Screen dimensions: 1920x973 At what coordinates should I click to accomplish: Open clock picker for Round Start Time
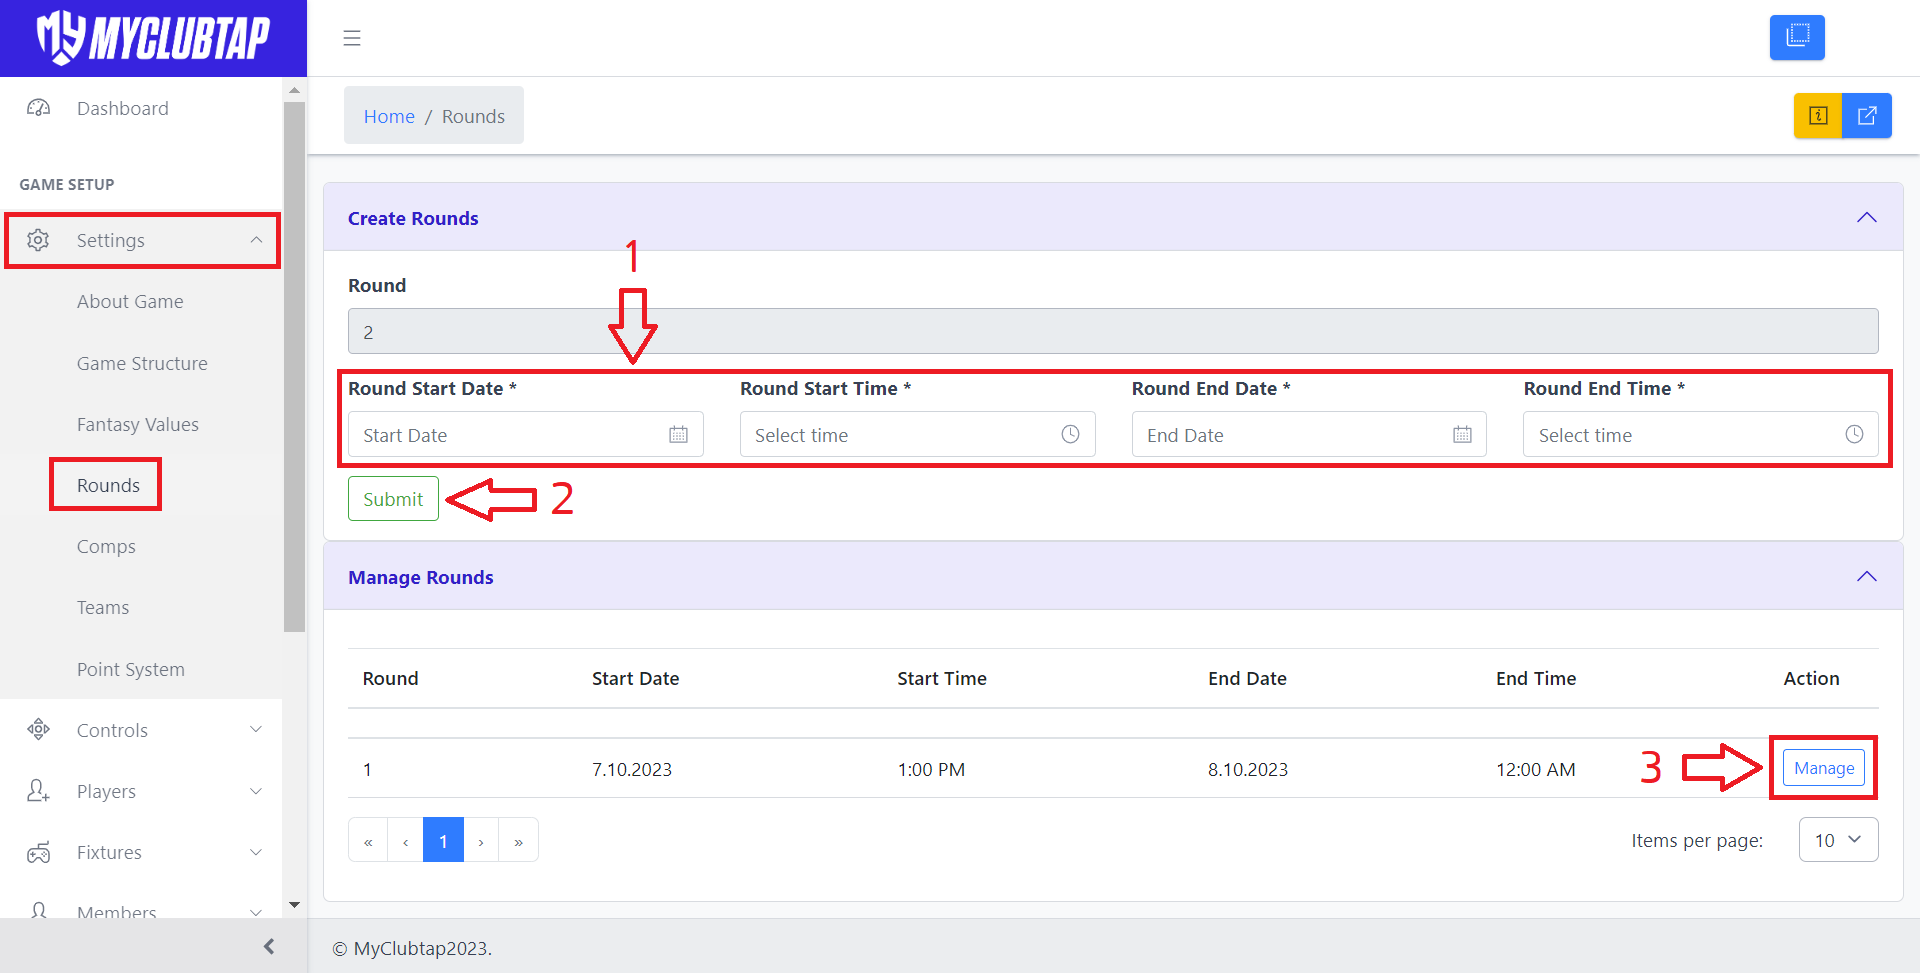(1070, 435)
